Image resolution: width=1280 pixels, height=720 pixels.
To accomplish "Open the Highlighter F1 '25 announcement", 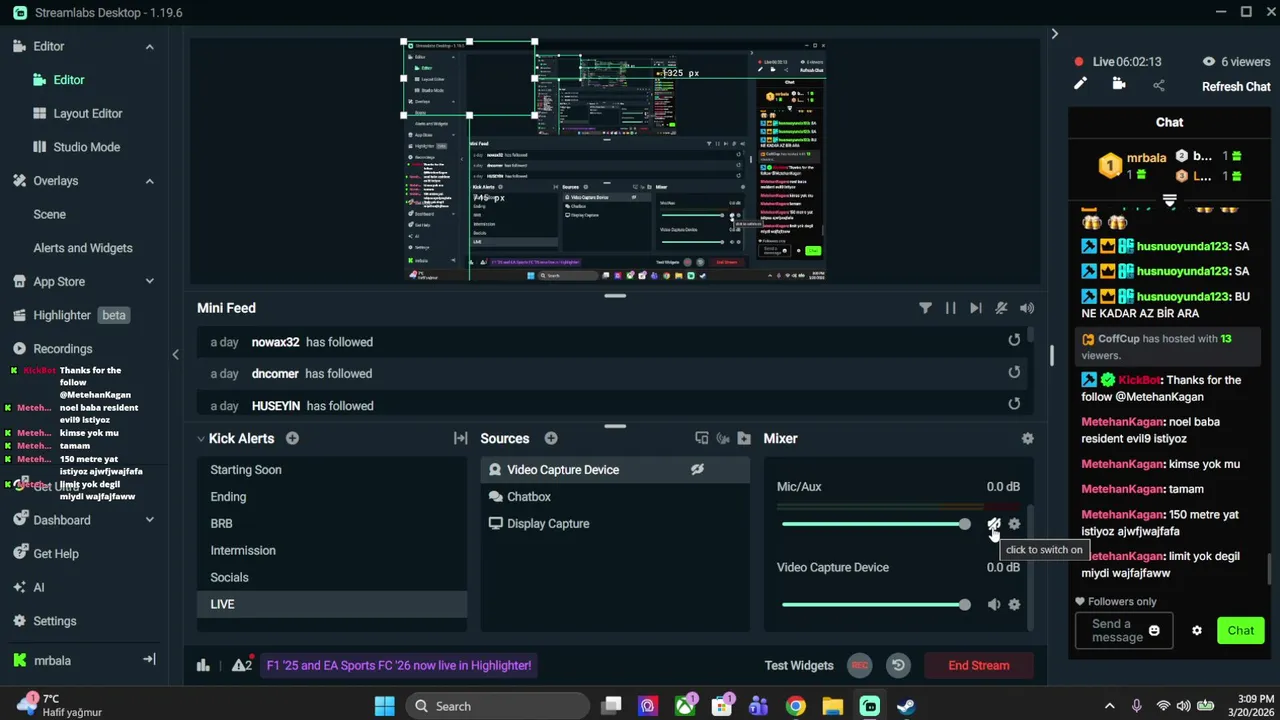I will tap(399, 665).
